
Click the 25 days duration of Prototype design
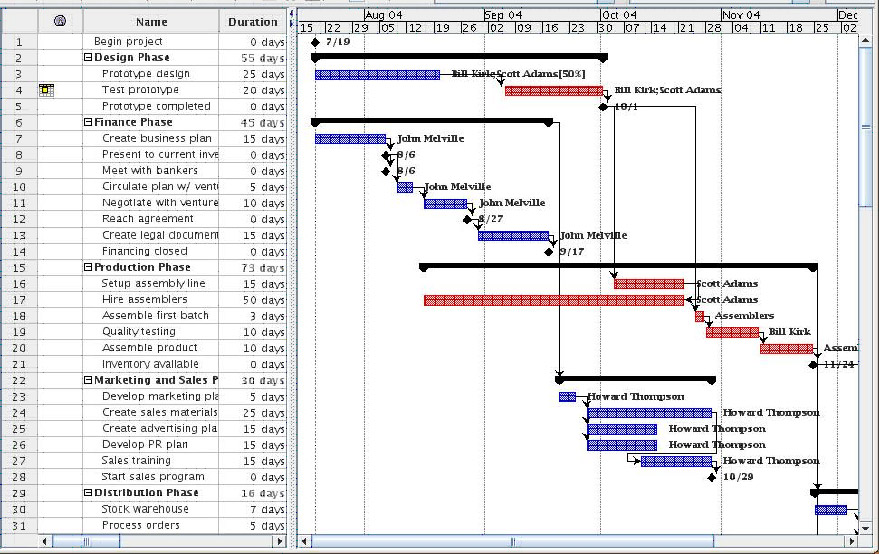263,74
